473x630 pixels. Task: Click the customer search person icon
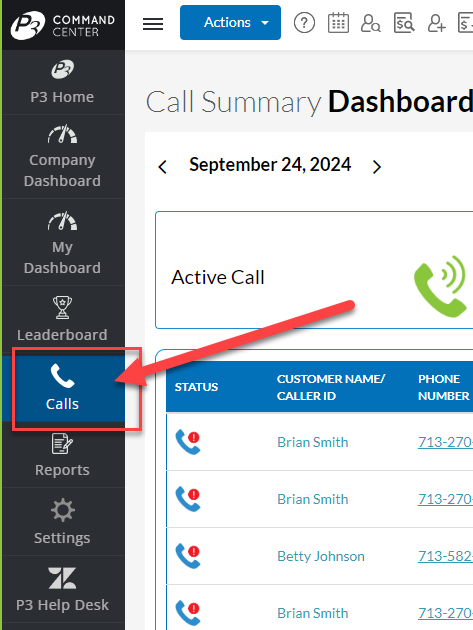tap(371, 23)
